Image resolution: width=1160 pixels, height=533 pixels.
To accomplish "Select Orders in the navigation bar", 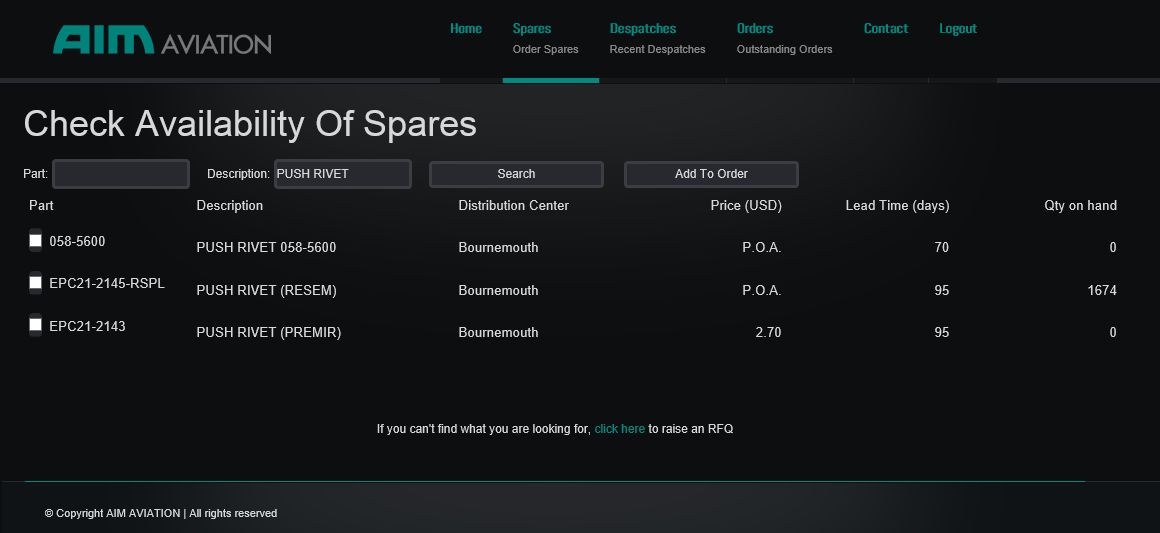I will (755, 28).
